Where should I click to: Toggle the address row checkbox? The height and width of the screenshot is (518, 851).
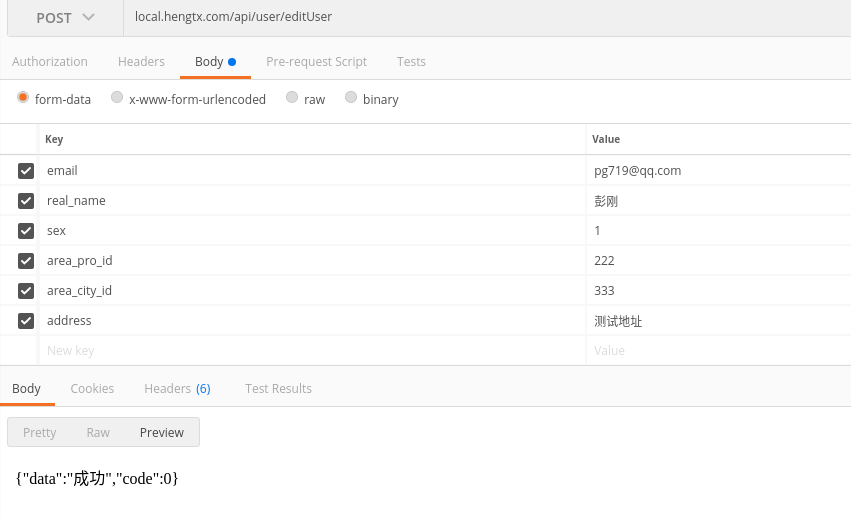[x=26, y=320]
